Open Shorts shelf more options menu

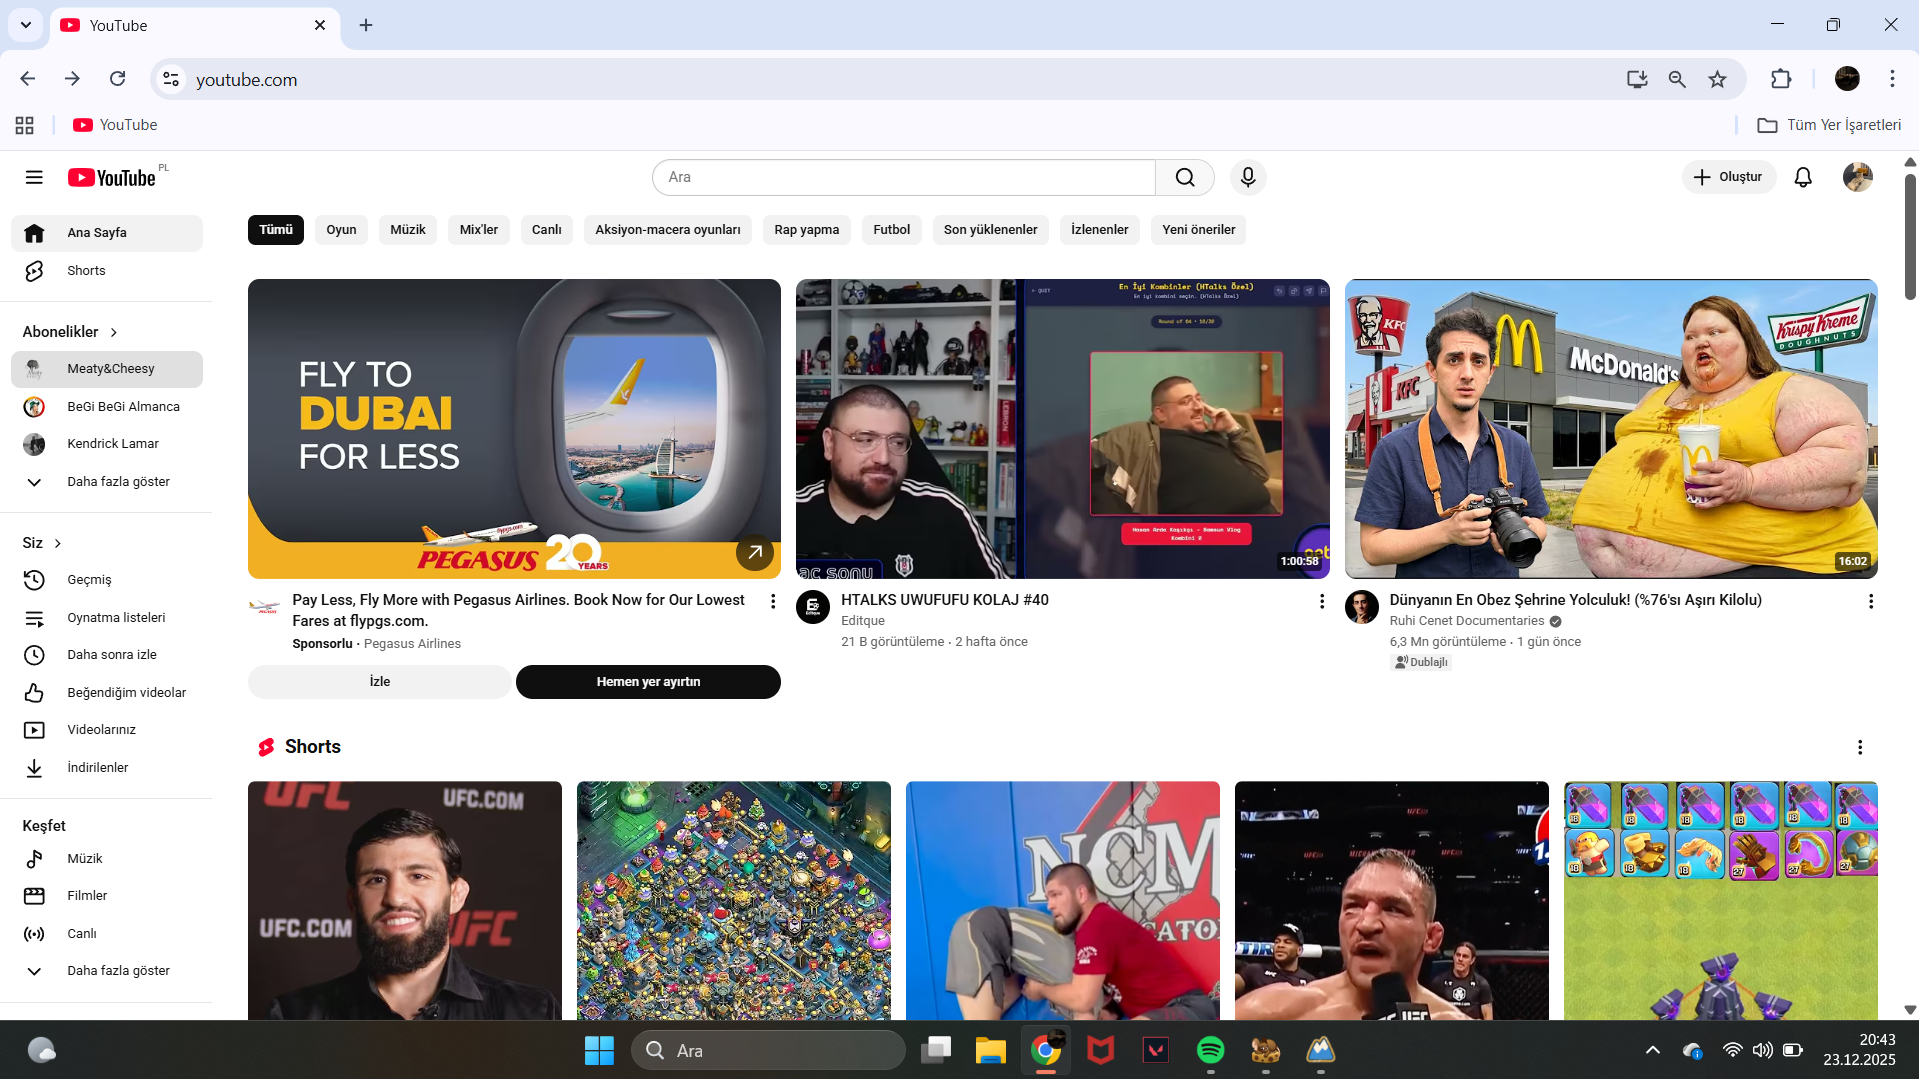pyautogui.click(x=1860, y=747)
